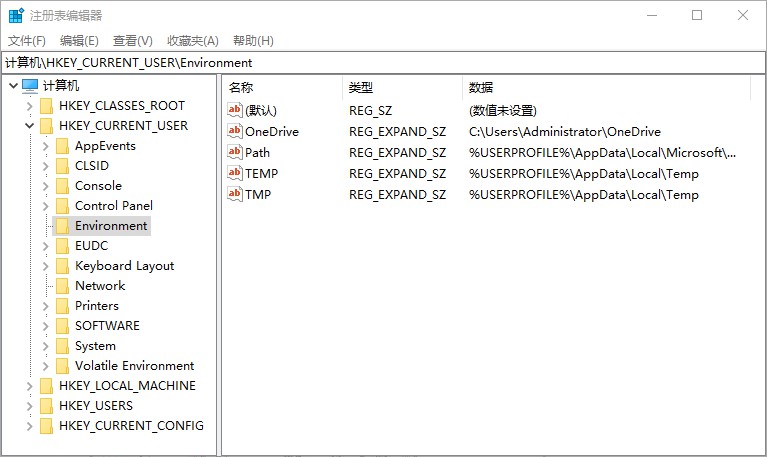Maximize the Registry Editor window
Screen dimensions: 767x457
pos(697,15)
